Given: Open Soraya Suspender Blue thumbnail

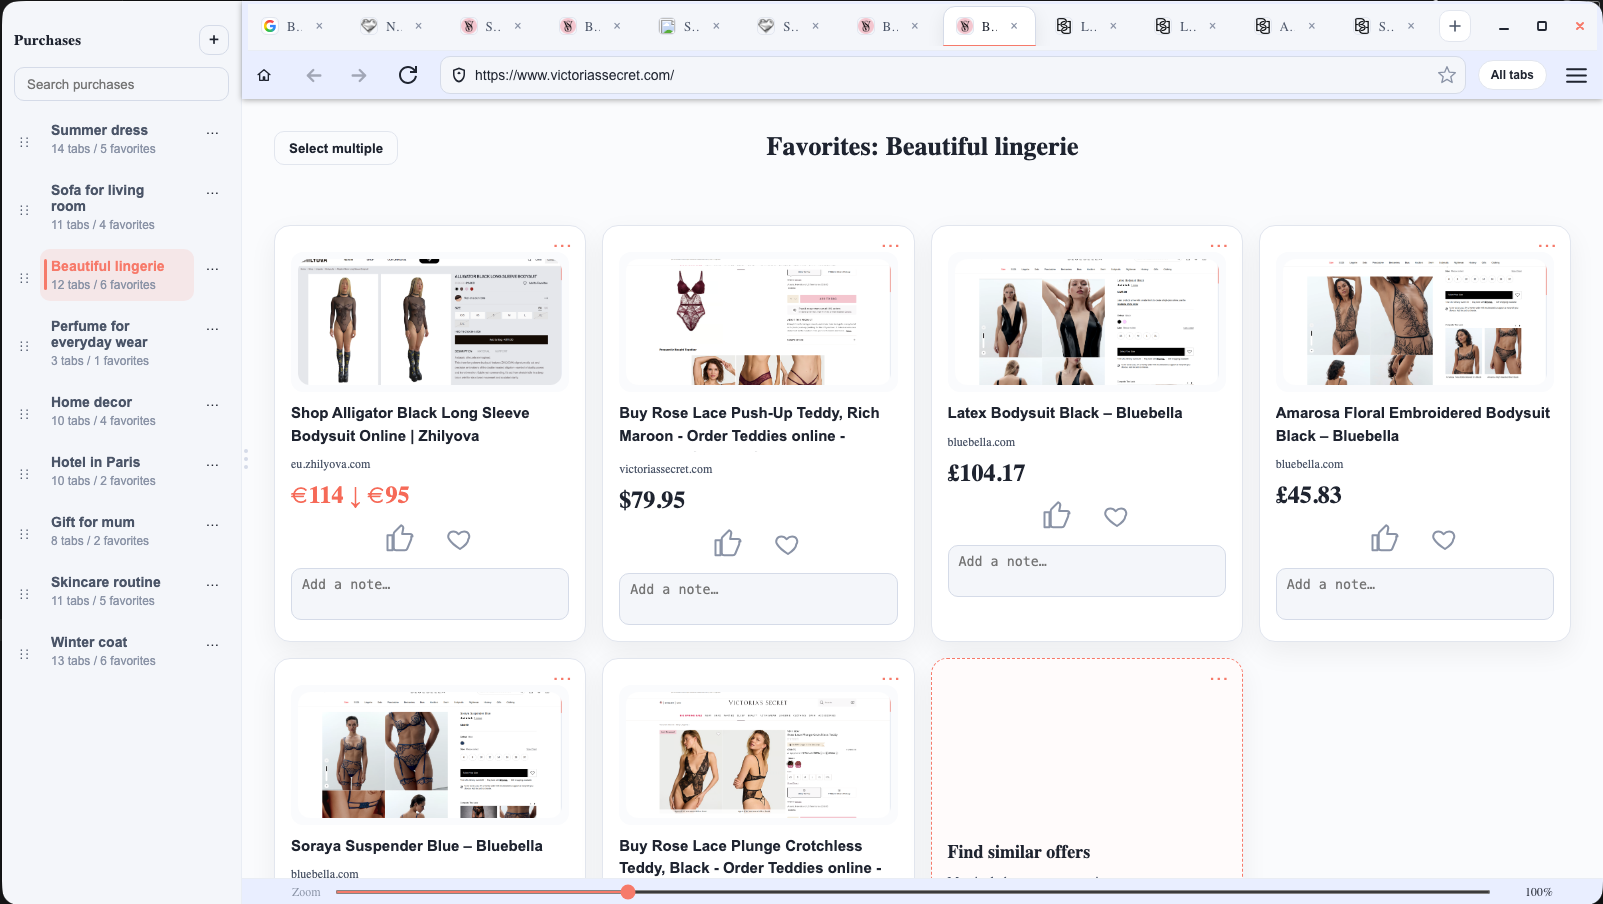Looking at the screenshot, I should (x=430, y=754).
